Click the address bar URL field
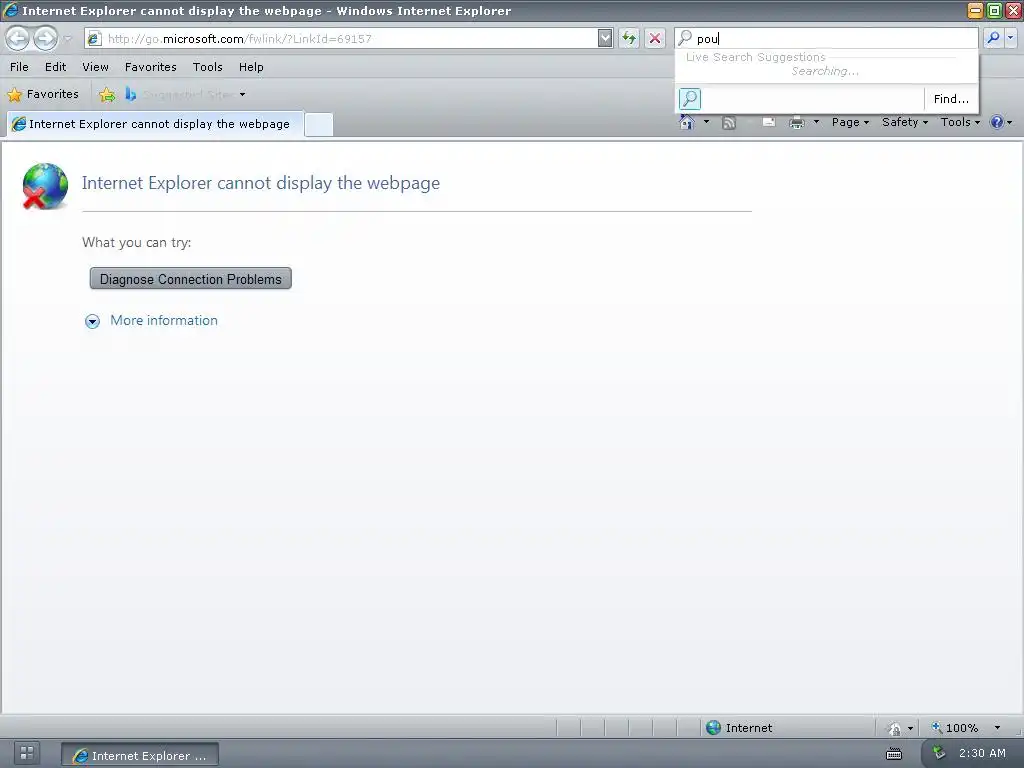The height and width of the screenshot is (768, 1024). tap(341, 39)
